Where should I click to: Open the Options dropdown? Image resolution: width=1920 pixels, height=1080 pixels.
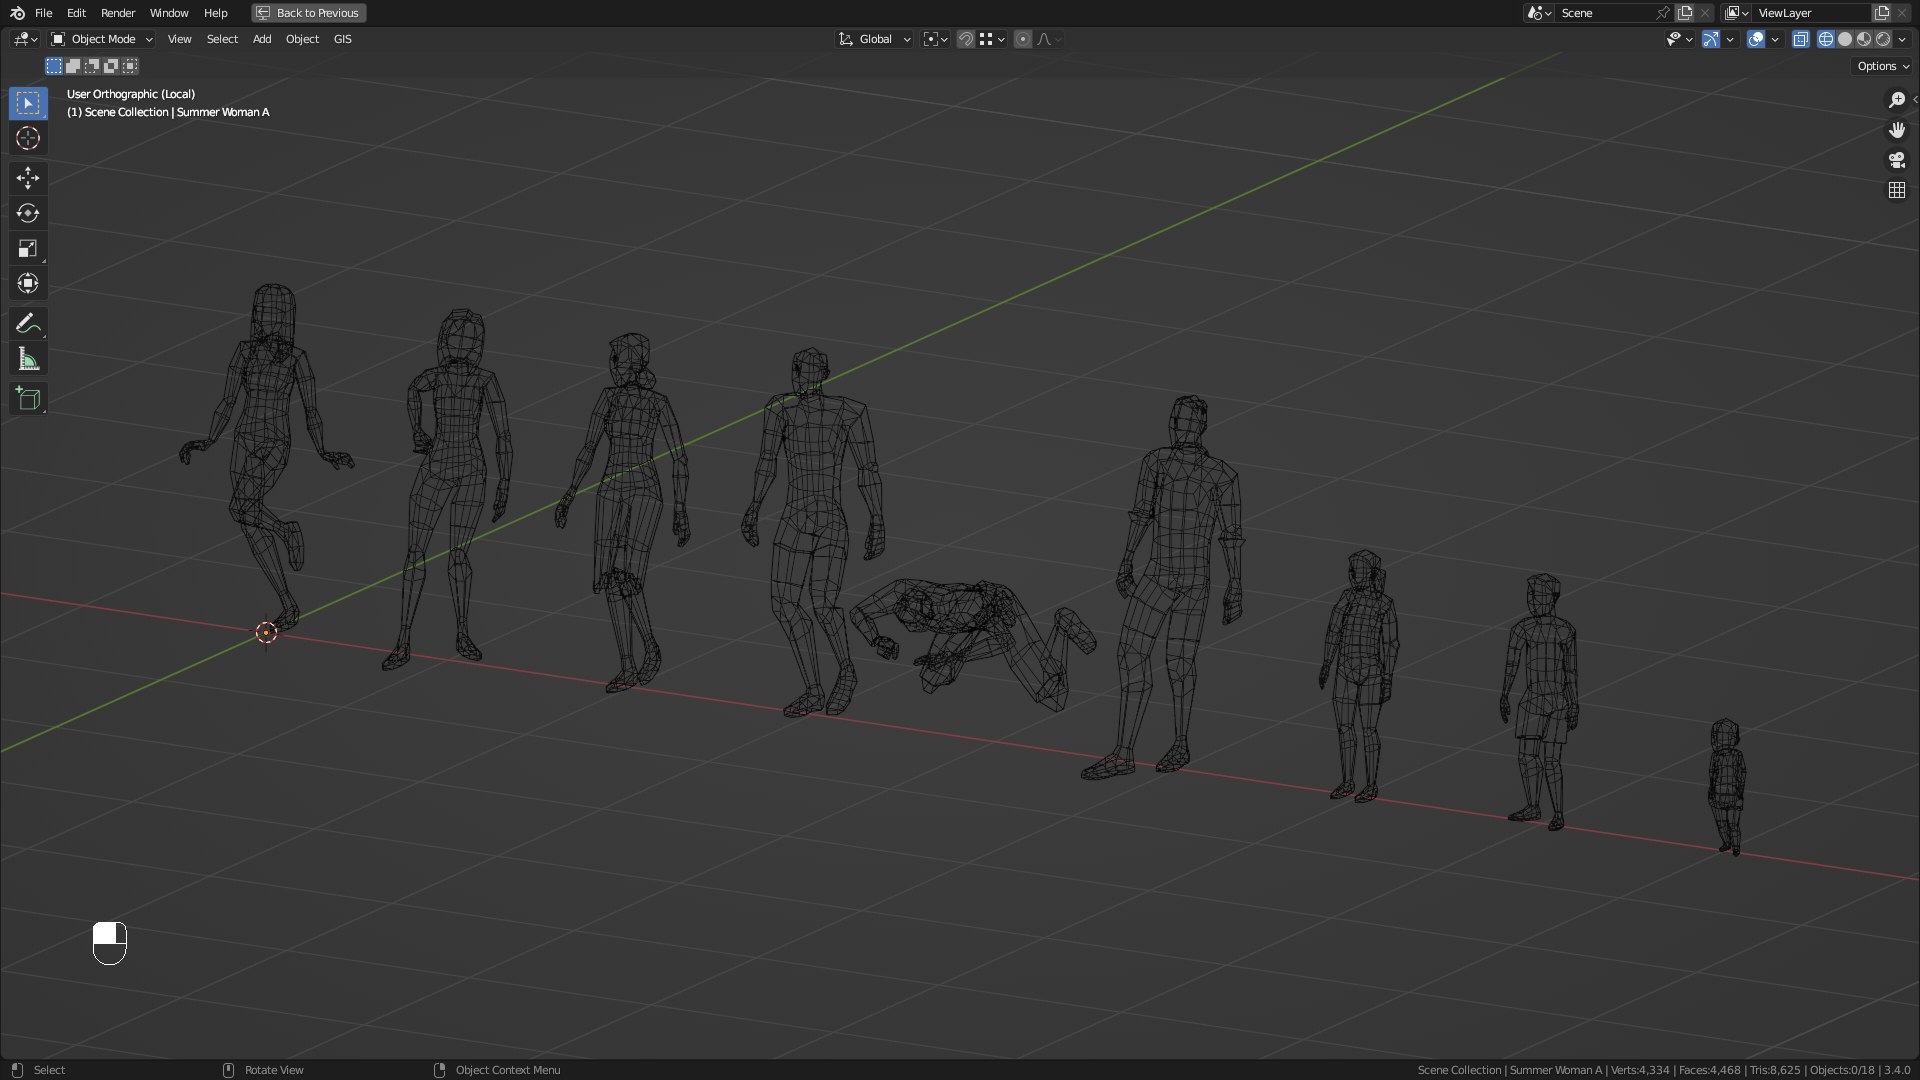coord(1883,66)
